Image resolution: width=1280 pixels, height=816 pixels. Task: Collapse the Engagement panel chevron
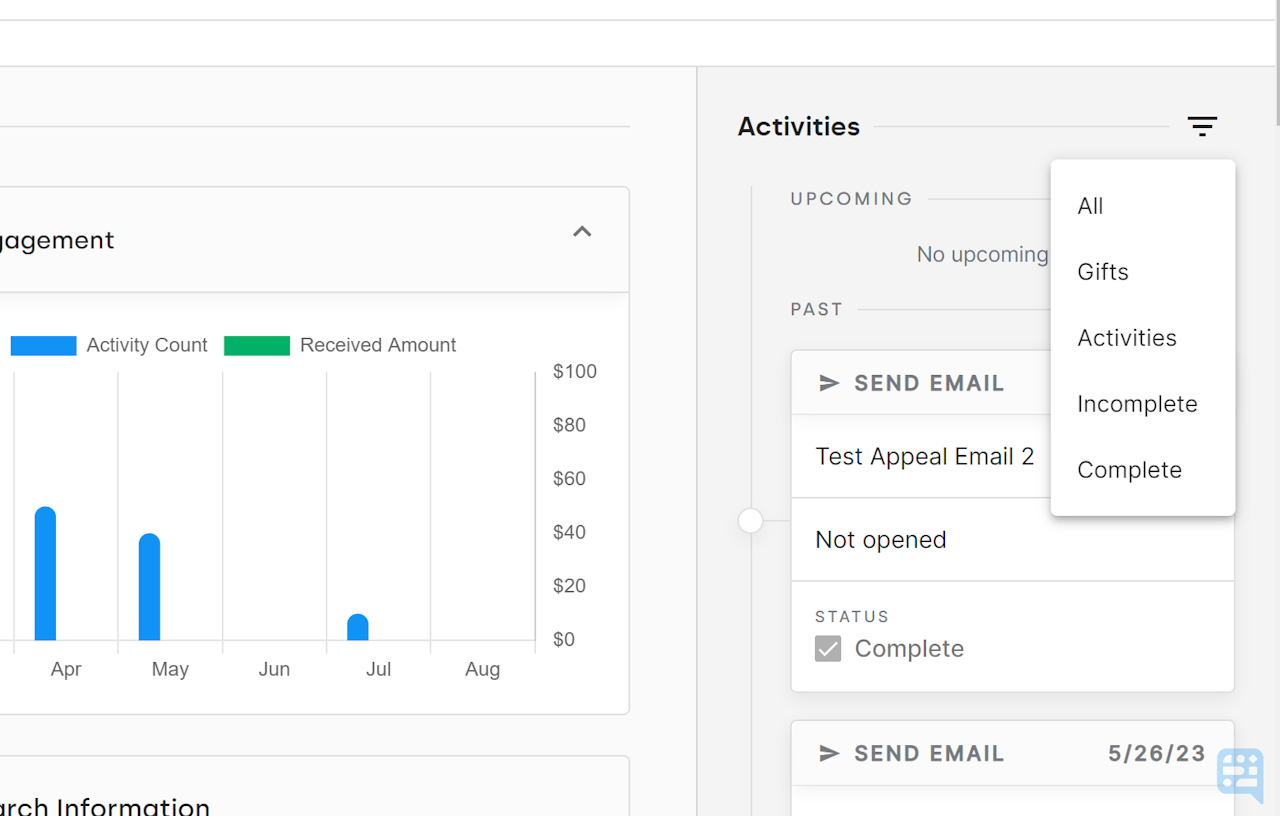(582, 232)
